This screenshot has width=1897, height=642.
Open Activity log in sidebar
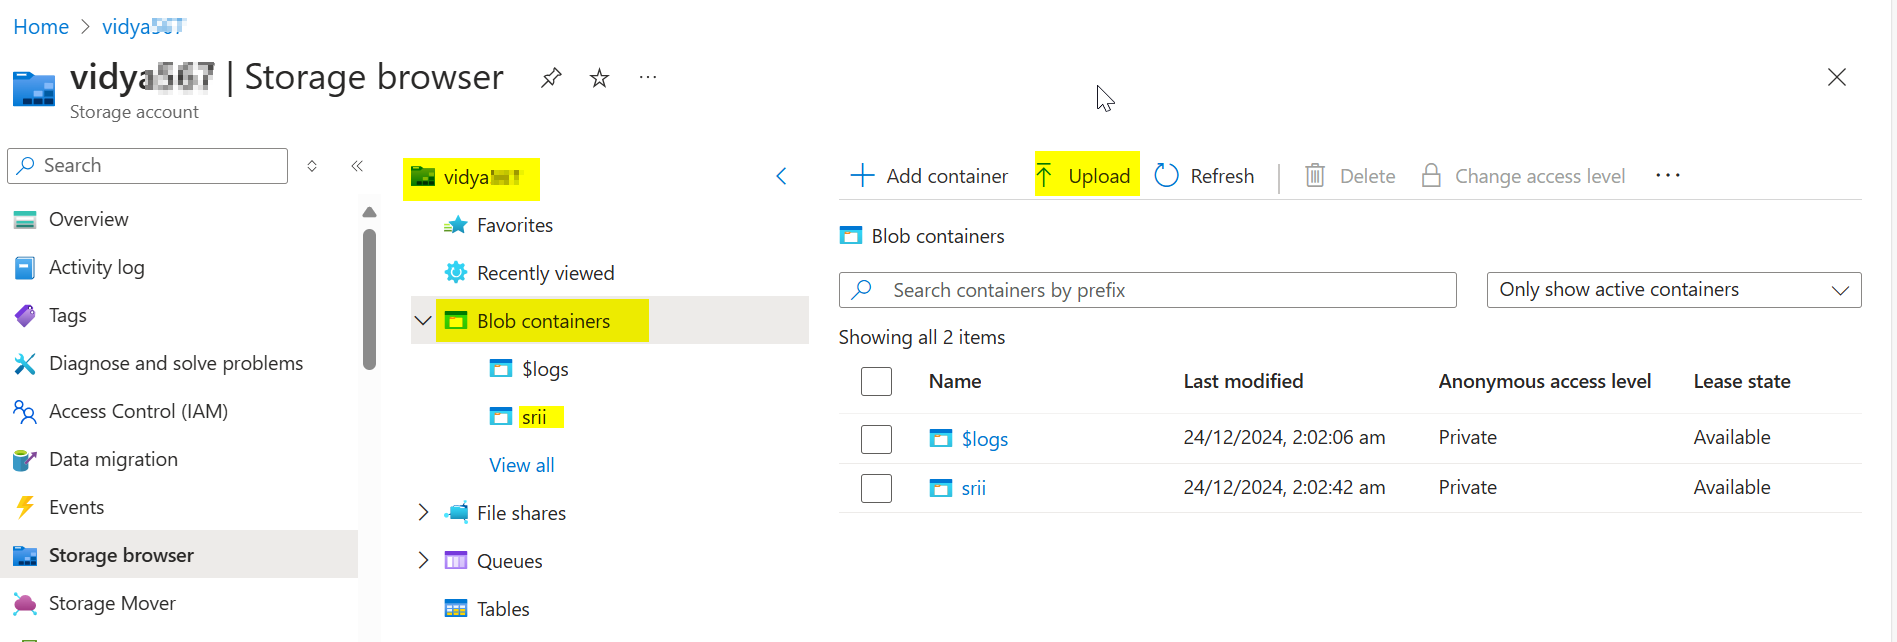point(96,267)
